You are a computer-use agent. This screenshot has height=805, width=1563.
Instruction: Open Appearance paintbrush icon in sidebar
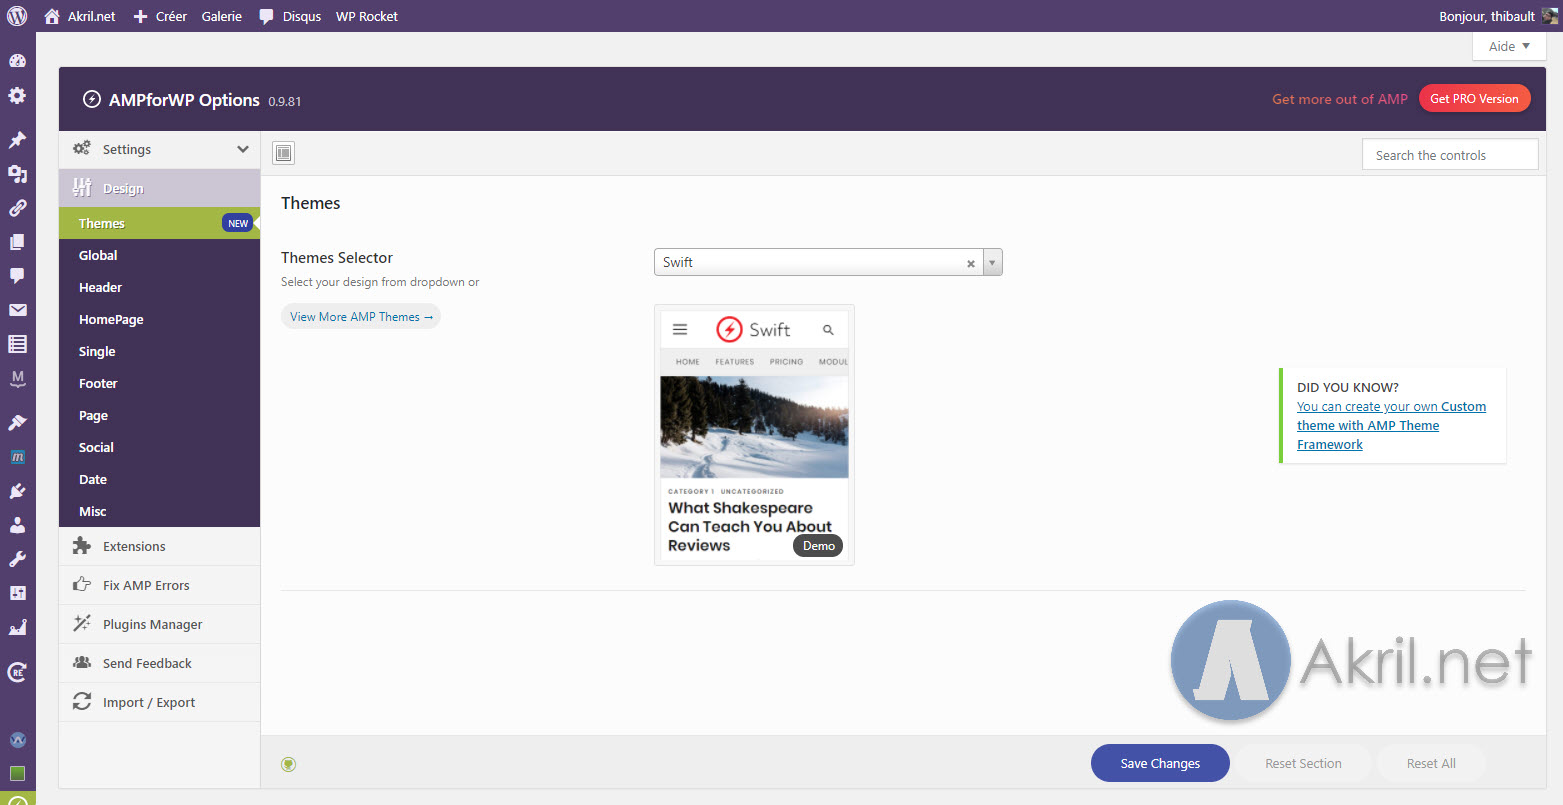17,423
